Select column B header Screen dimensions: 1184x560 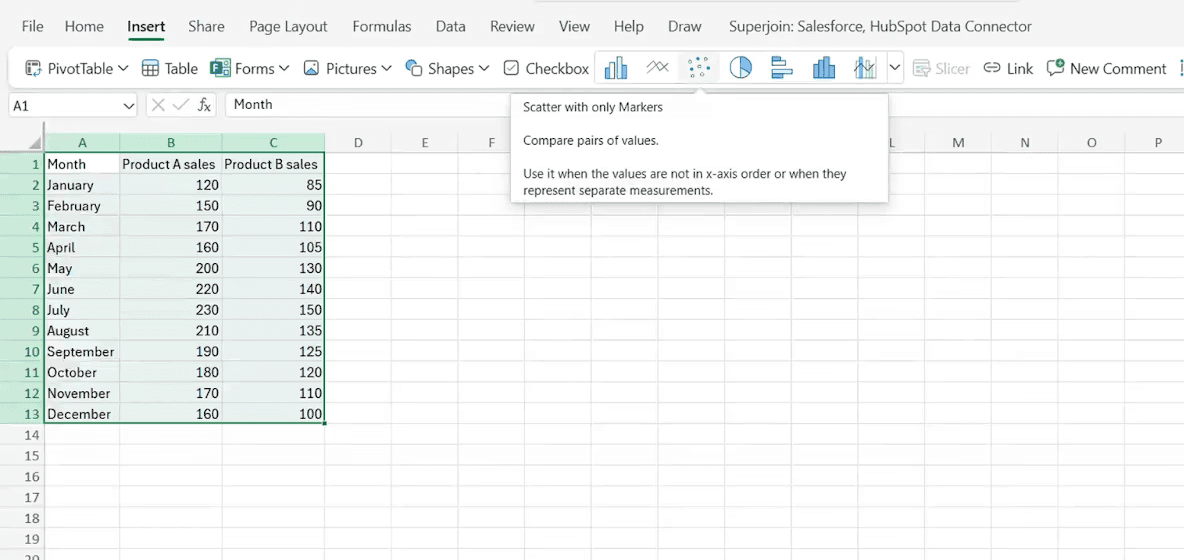coord(171,143)
